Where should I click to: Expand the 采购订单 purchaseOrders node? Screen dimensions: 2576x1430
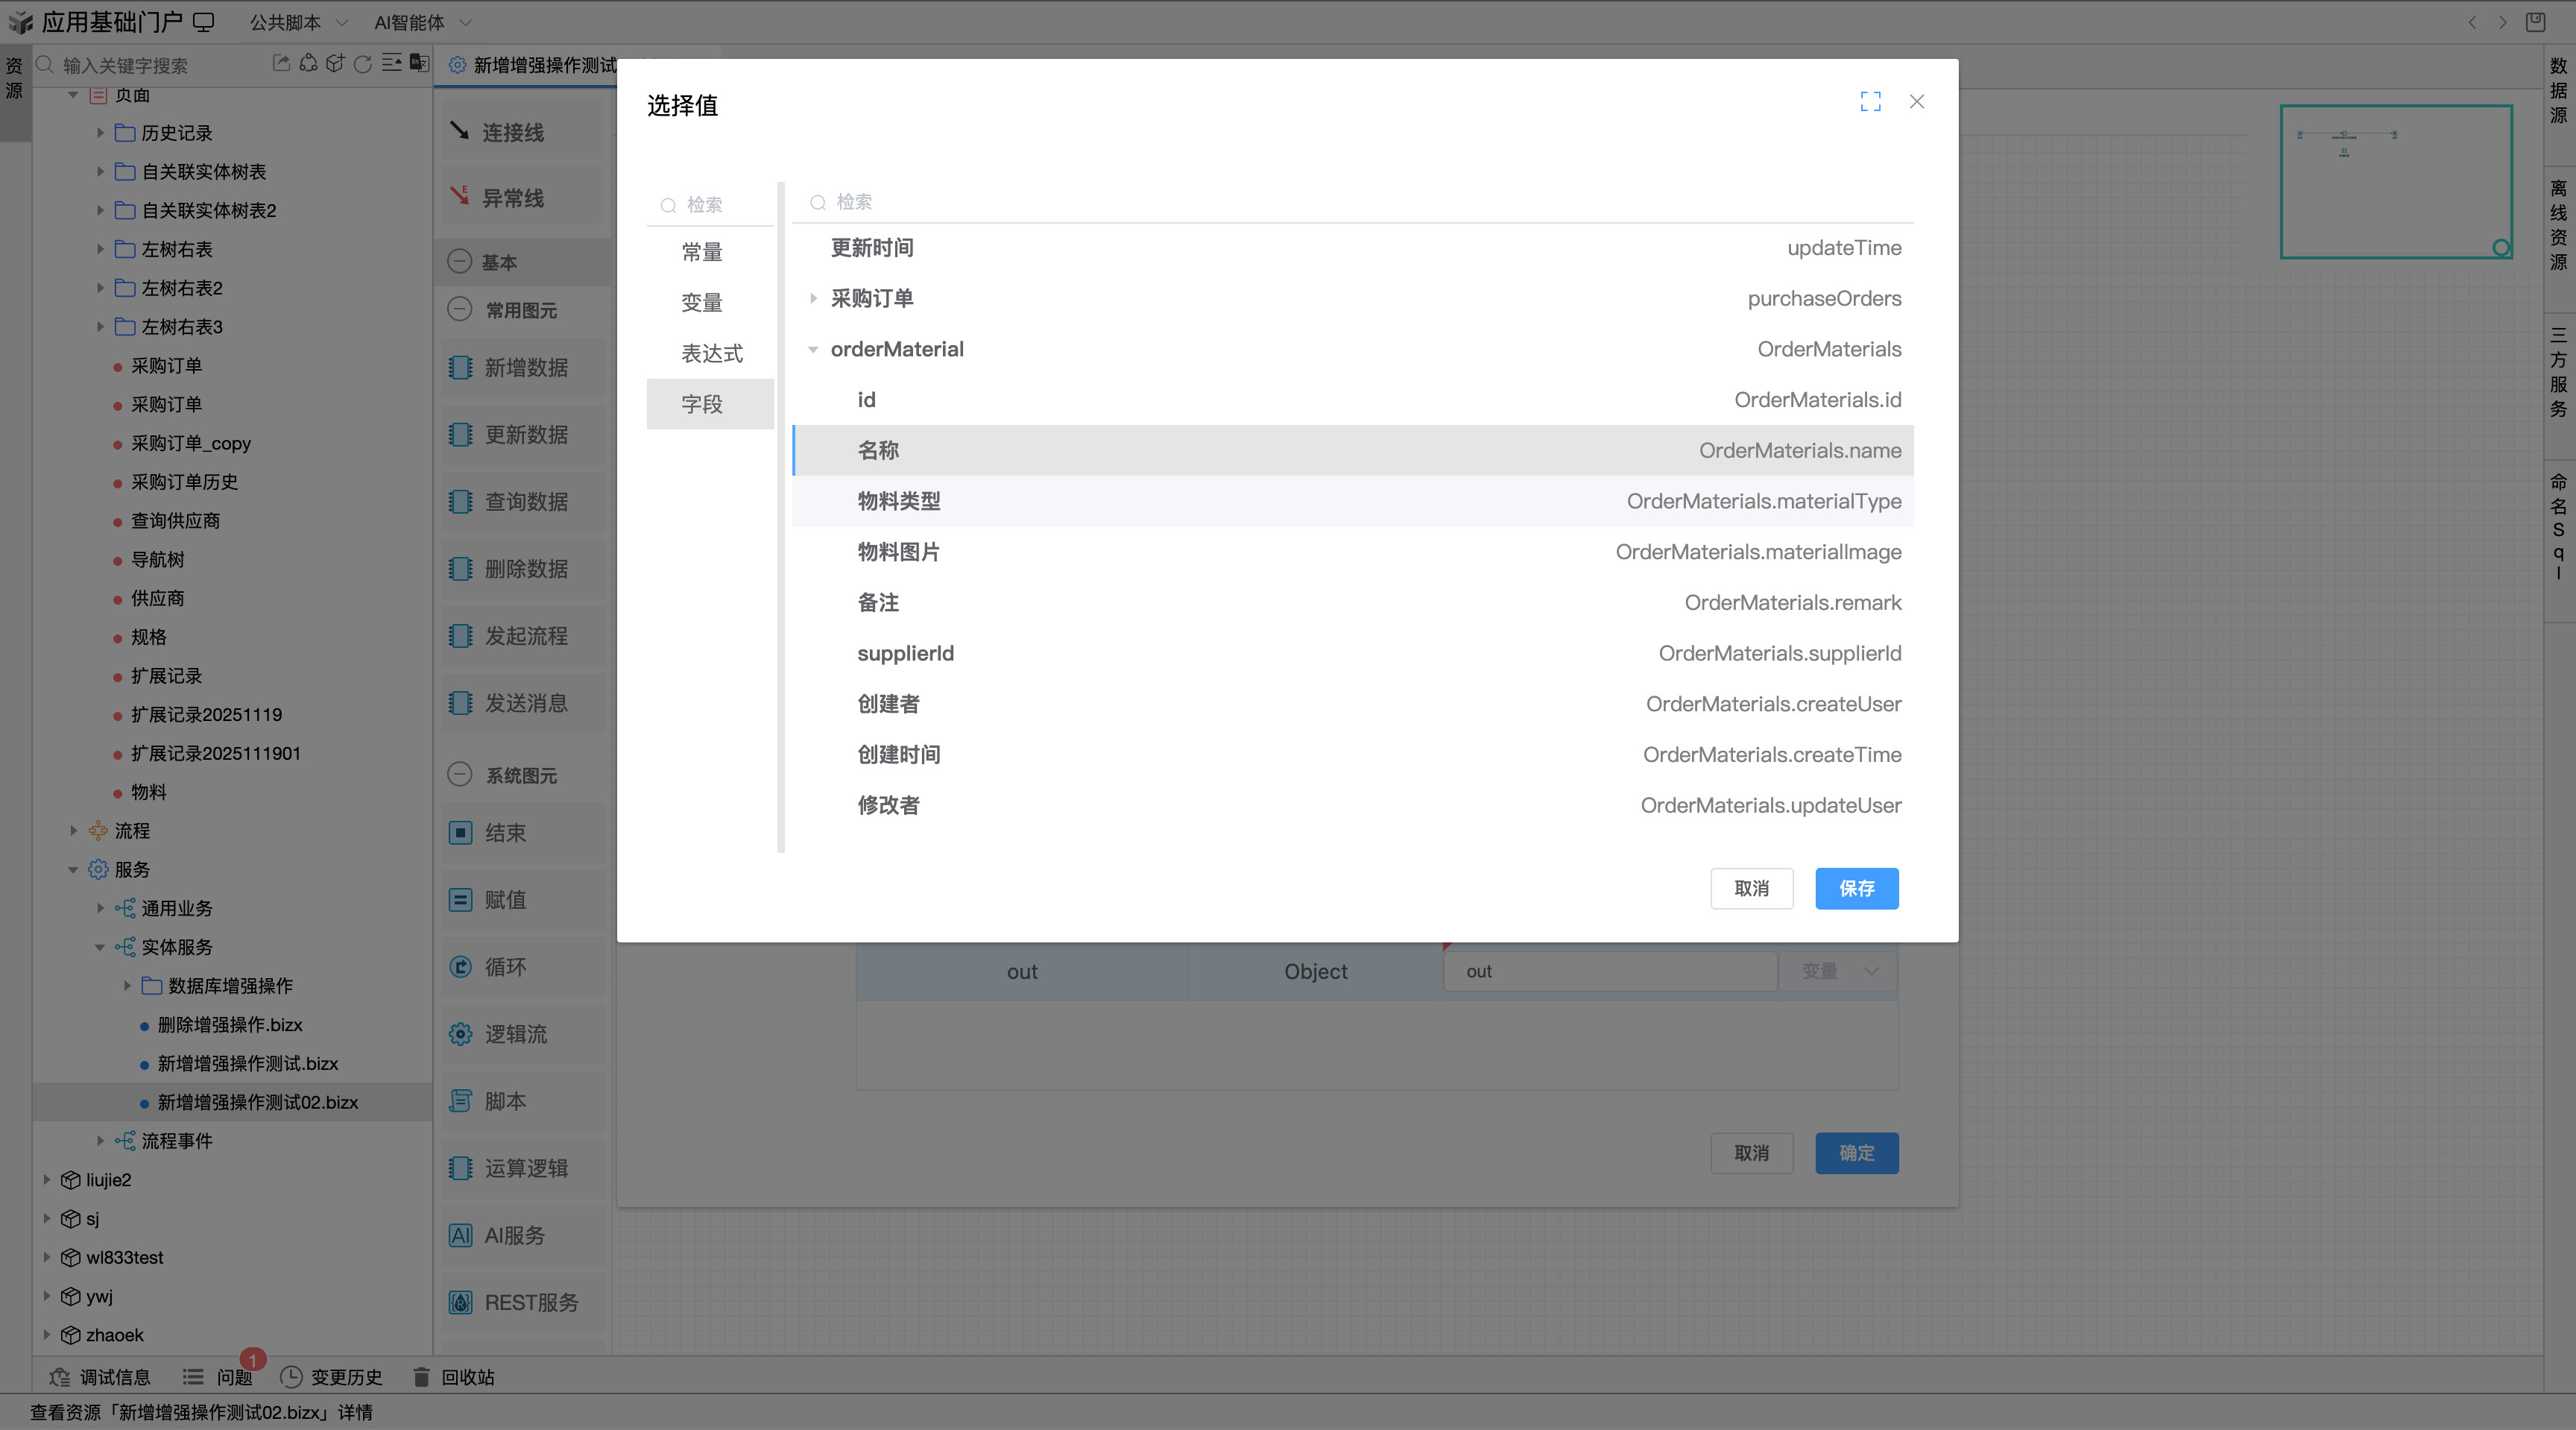point(813,298)
